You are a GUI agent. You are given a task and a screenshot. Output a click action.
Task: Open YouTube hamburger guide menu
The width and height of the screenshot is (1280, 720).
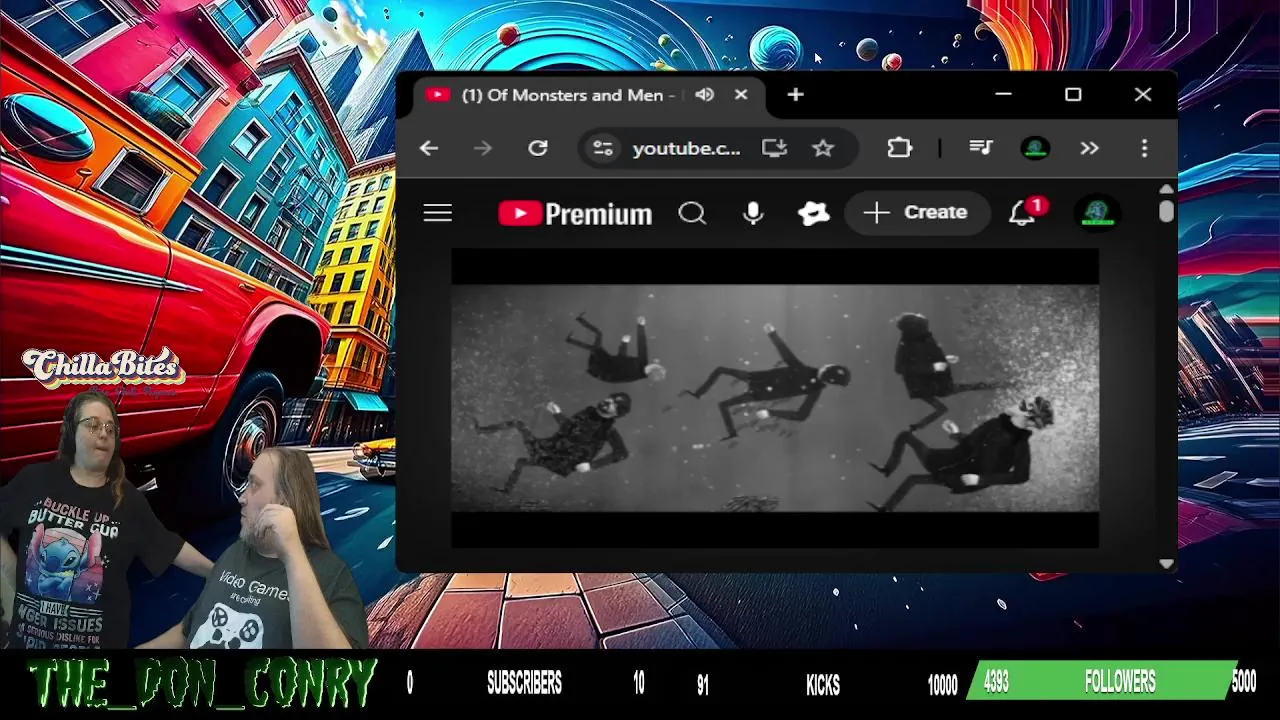[438, 213]
